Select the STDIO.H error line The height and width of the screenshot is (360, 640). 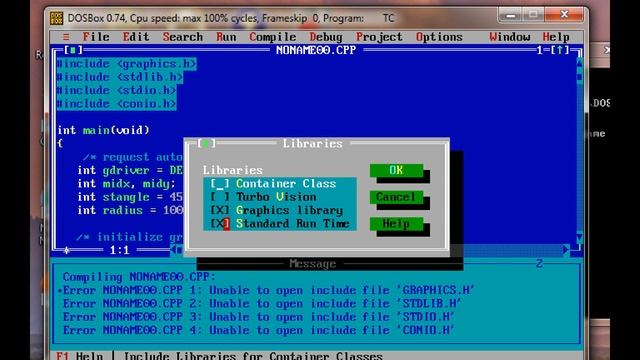[258, 317]
